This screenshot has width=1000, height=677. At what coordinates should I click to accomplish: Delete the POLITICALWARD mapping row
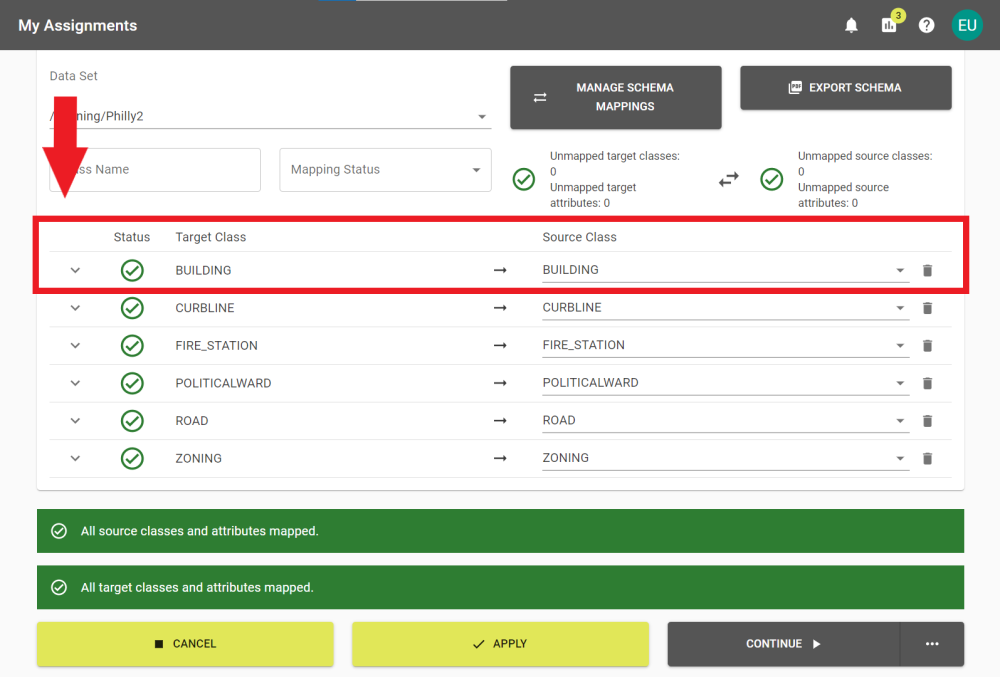pos(927,383)
